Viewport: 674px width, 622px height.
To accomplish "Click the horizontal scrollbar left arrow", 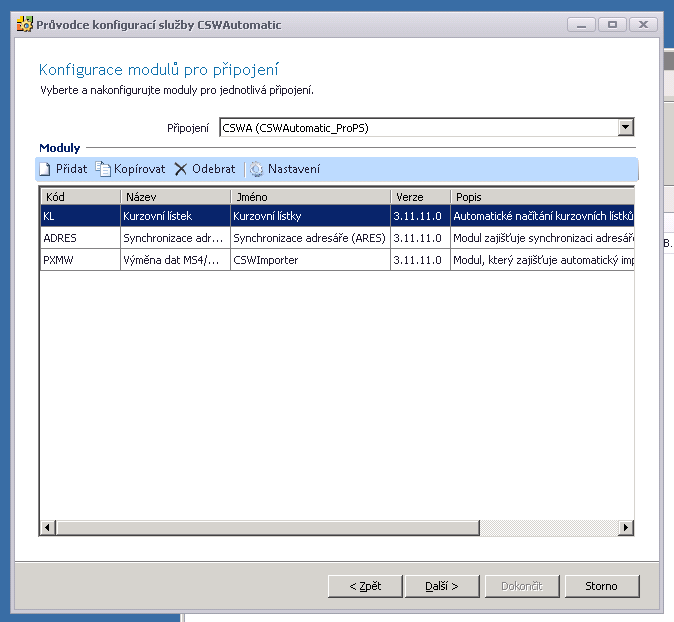I will (x=48, y=527).
